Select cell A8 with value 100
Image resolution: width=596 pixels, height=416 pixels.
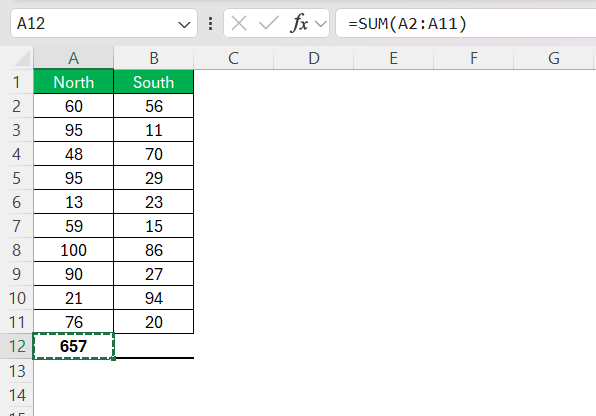pos(73,250)
